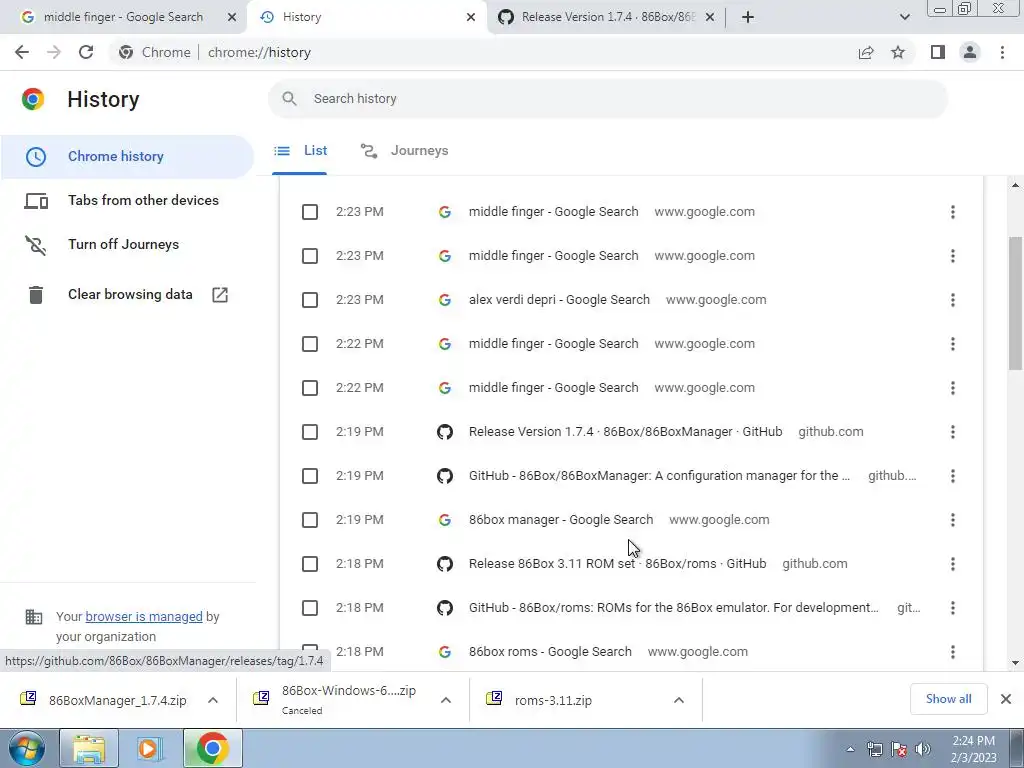
Task: Open more actions for Release 86Box 3.11 ROM set entry
Action: 953,564
